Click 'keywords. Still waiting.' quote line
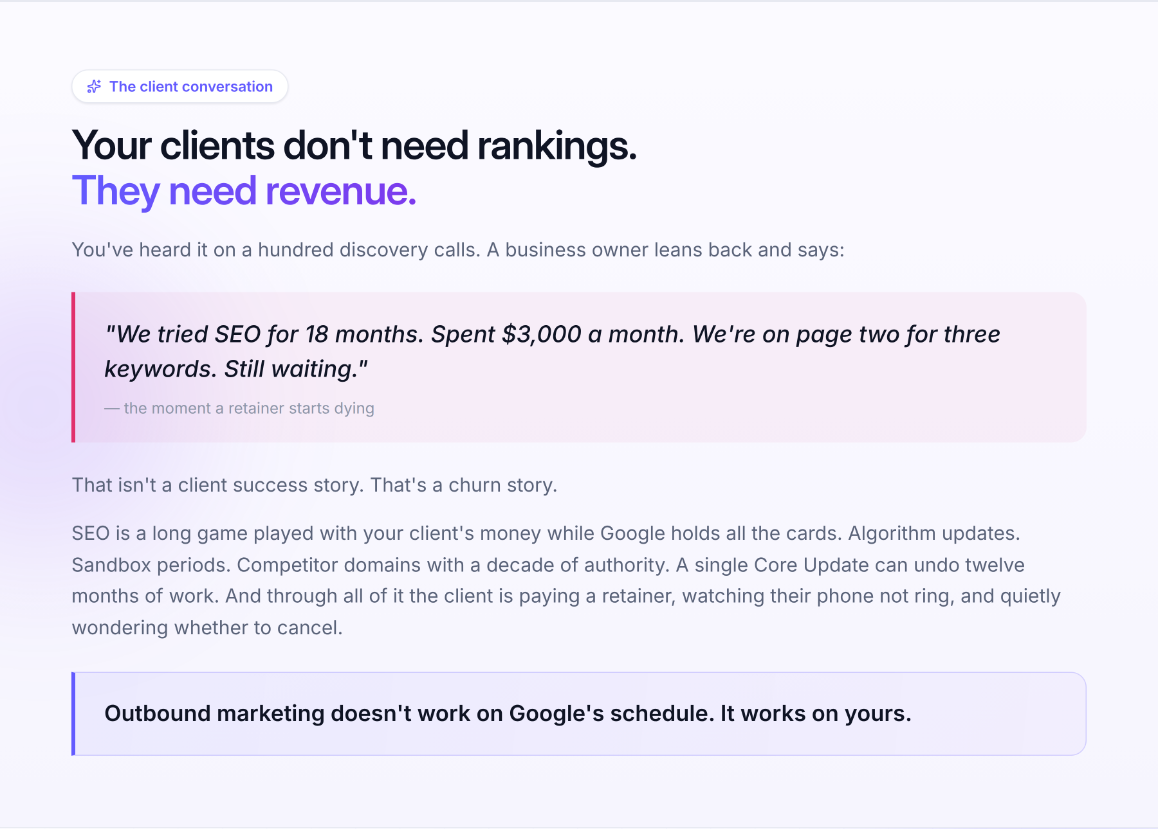This screenshot has height=829, width=1158. [236, 369]
